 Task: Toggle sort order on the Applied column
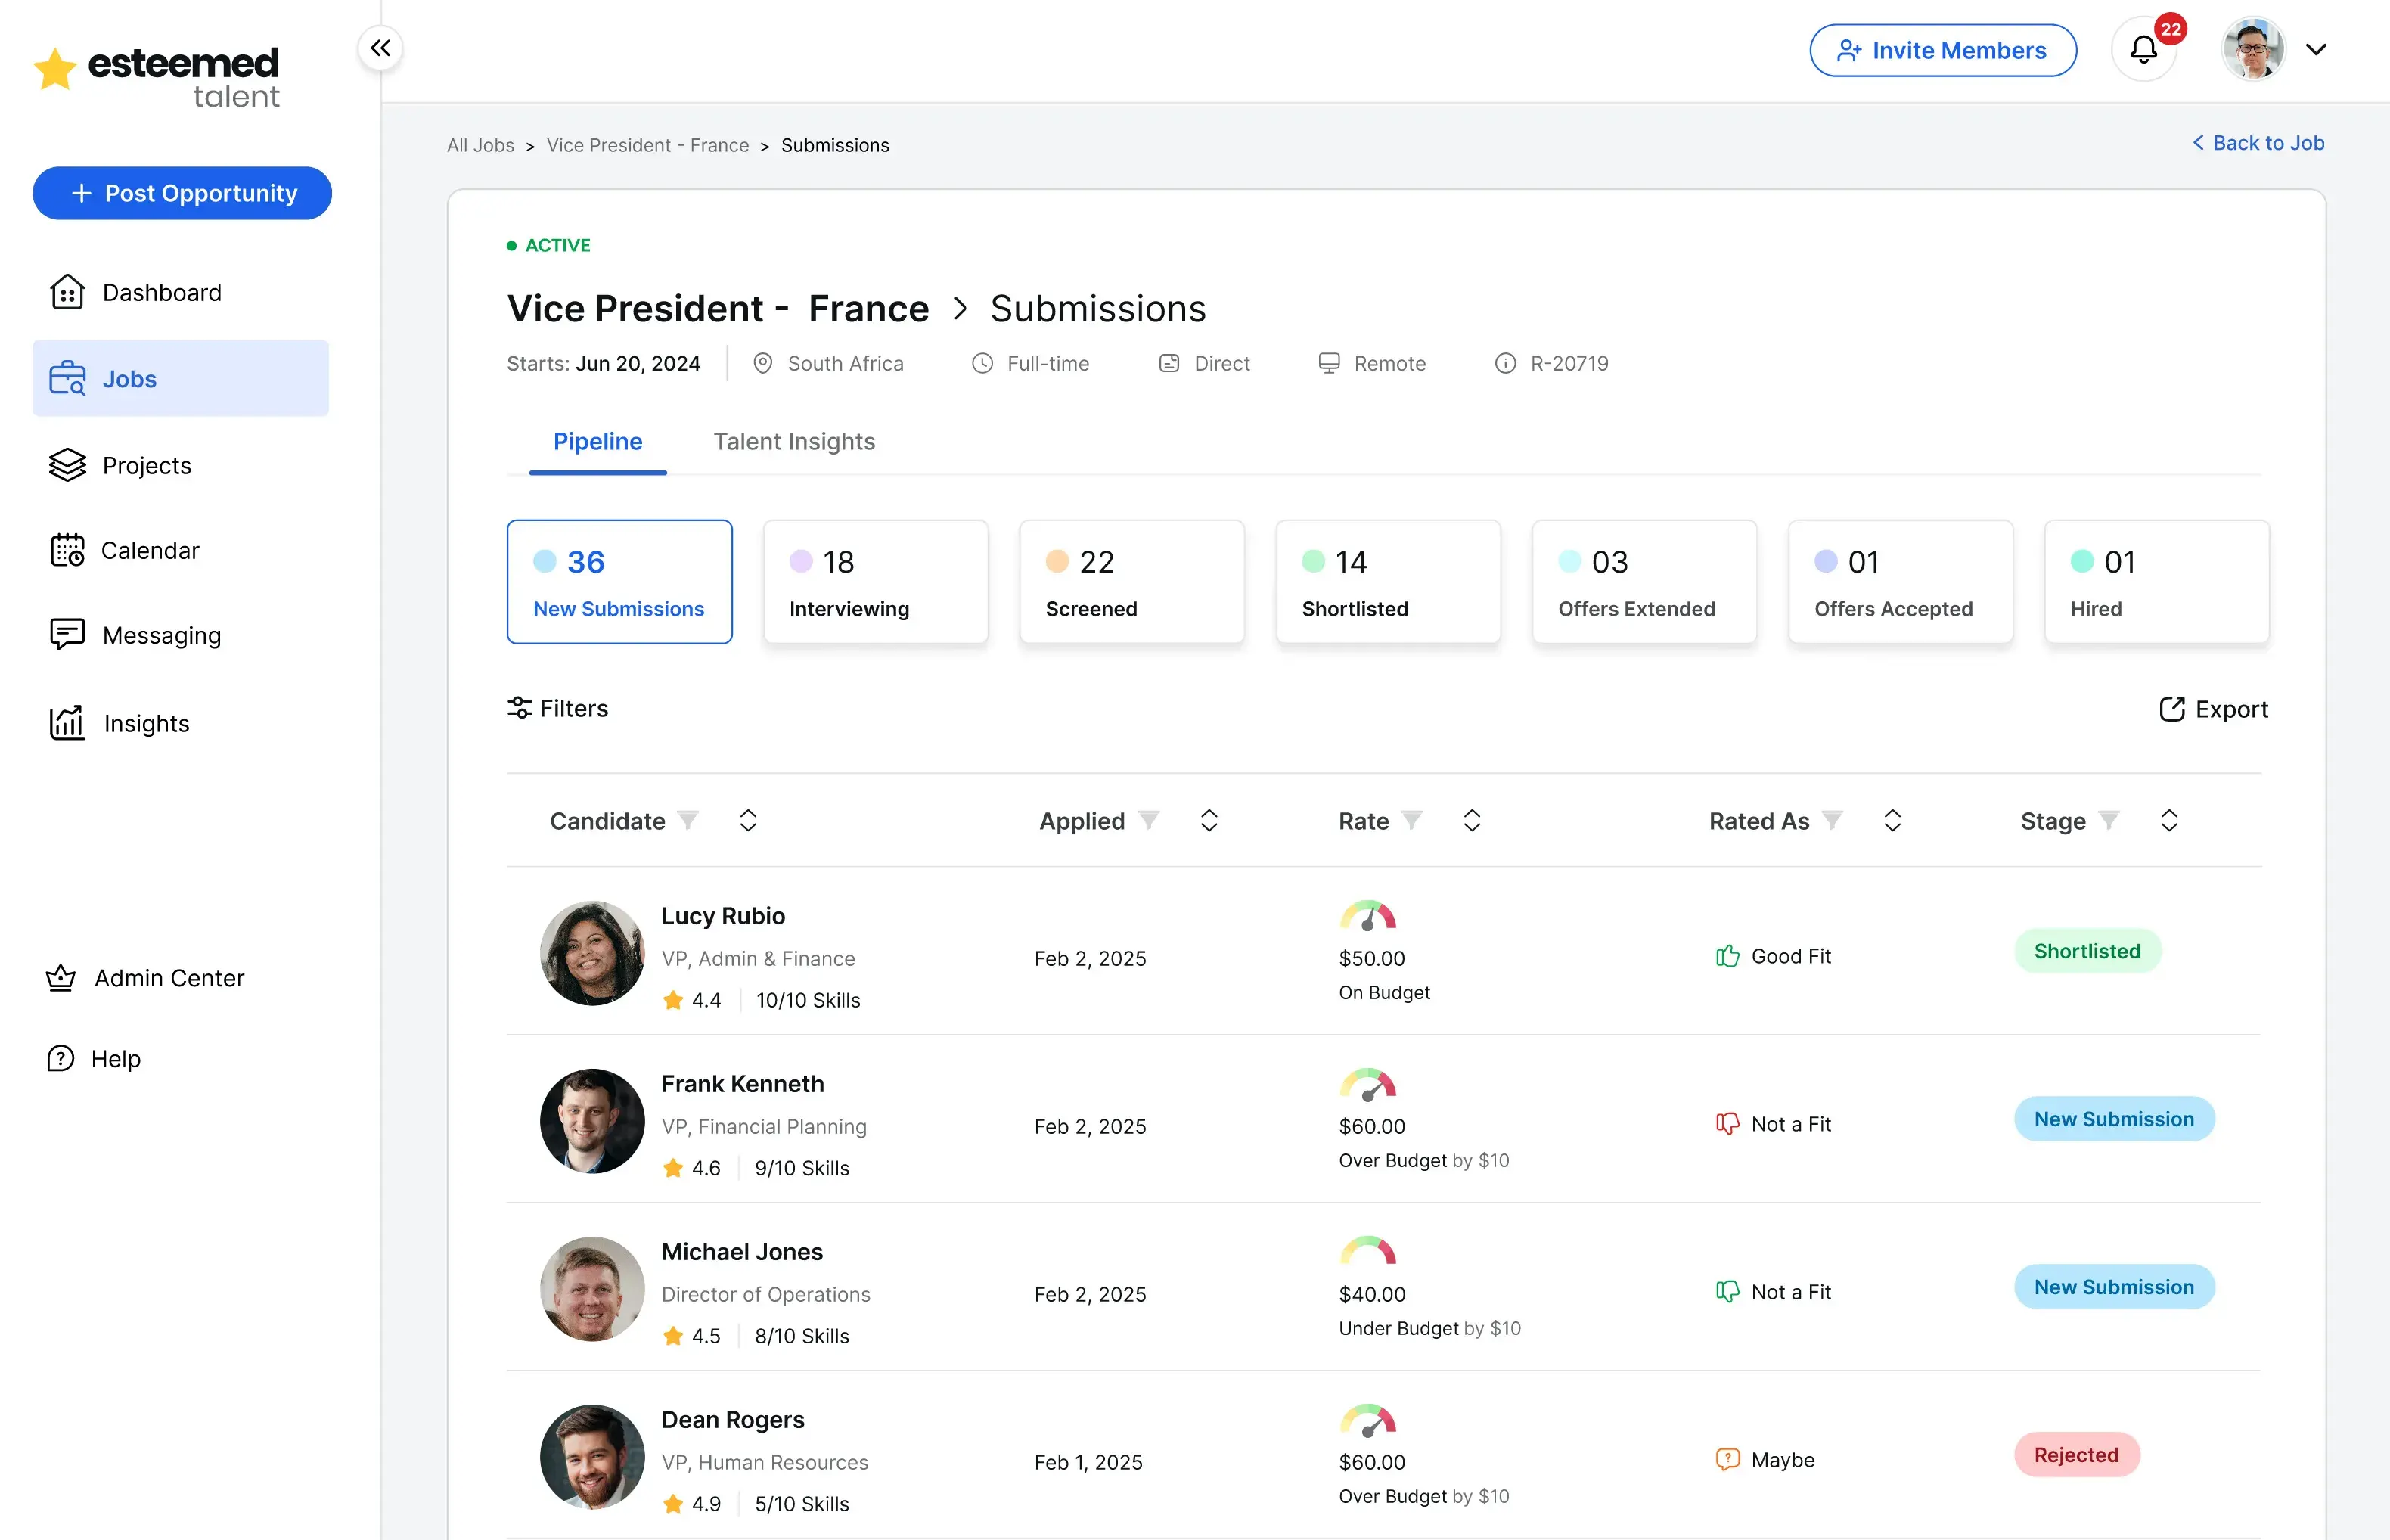coord(1209,820)
